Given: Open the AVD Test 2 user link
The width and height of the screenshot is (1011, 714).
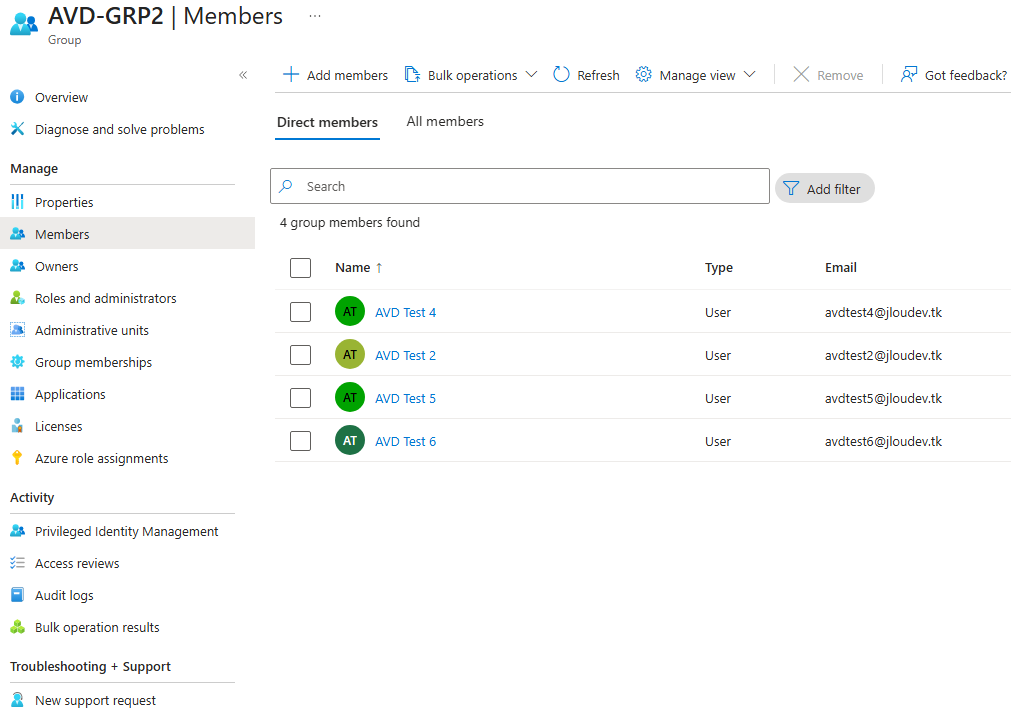Looking at the screenshot, I should click(405, 355).
